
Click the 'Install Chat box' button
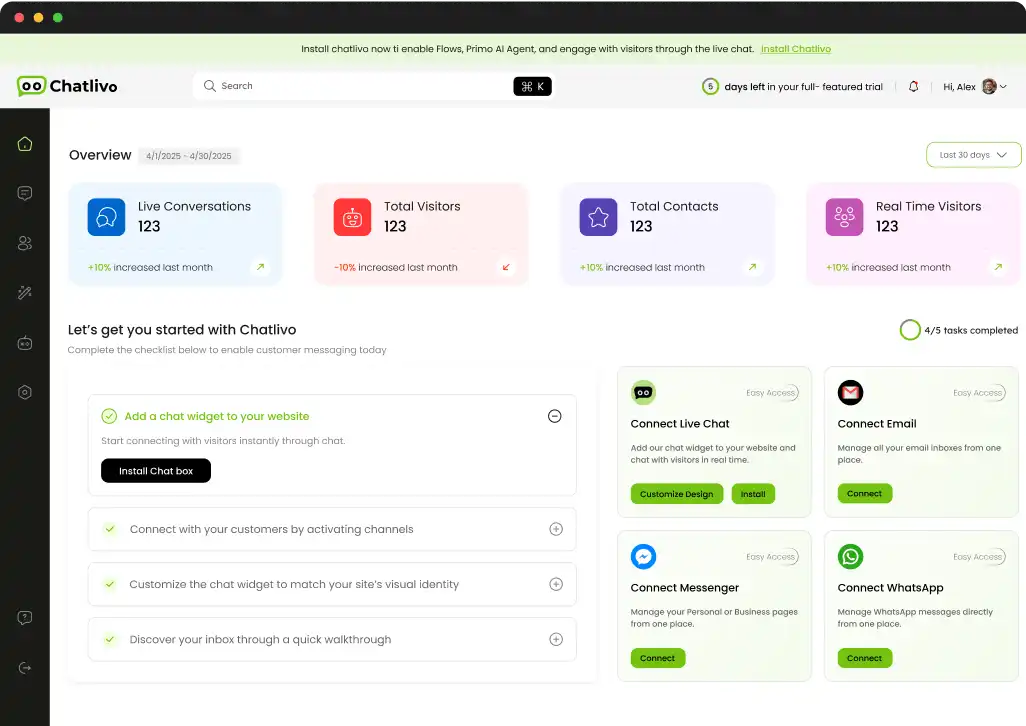click(x=156, y=471)
